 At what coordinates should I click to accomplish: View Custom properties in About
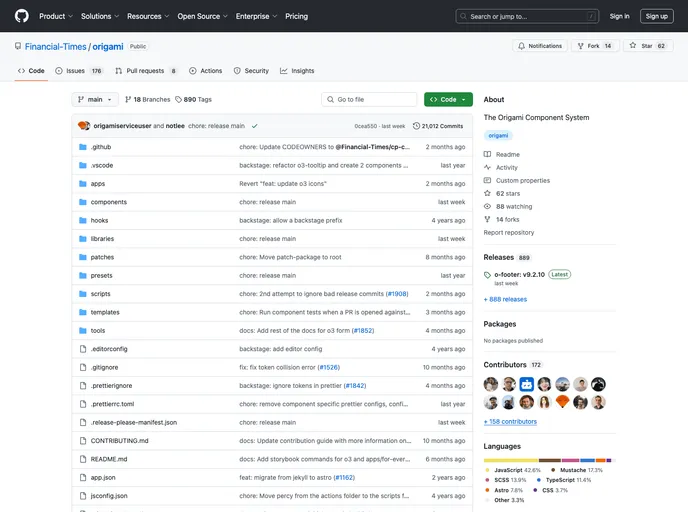click(x=522, y=181)
